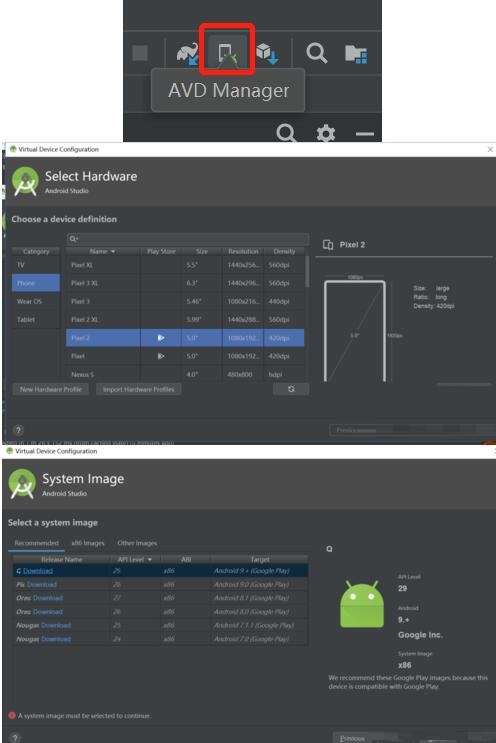Image resolution: width=496 pixels, height=743 pixels.
Task: Select the Pixel XL device row
Action: [x=185, y=265]
